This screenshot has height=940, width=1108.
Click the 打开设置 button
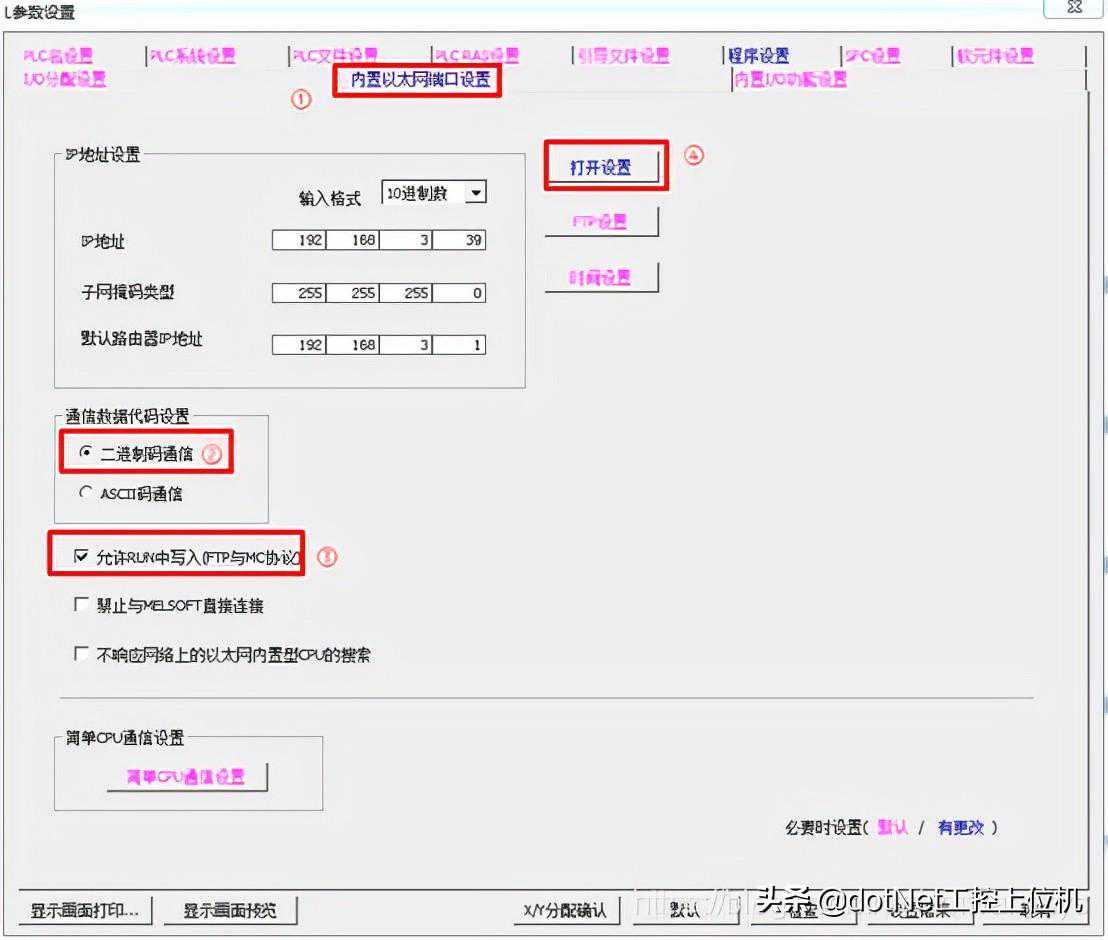601,168
